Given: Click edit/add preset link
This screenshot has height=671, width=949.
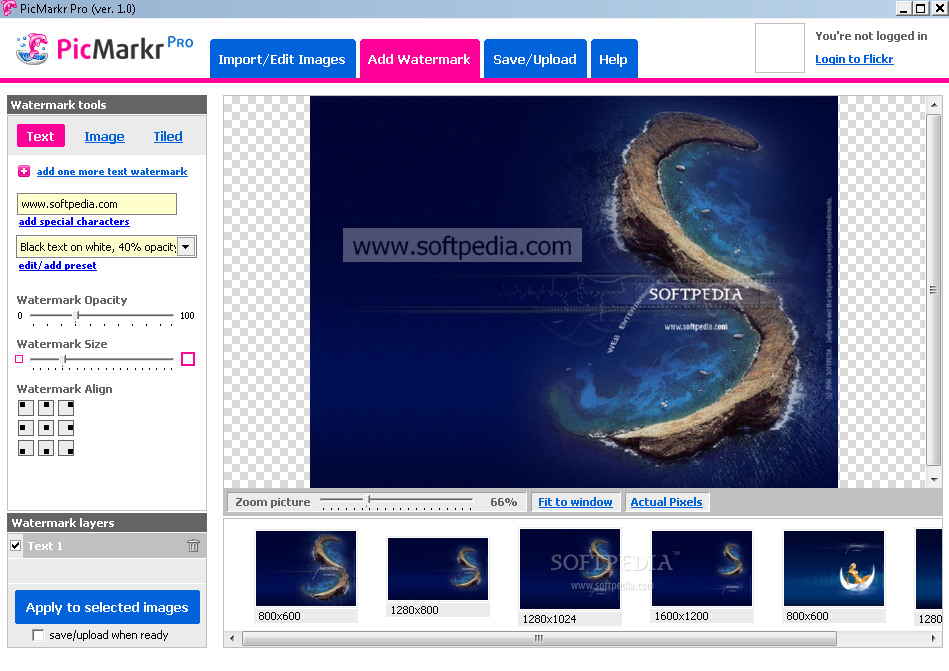Looking at the screenshot, I should [x=57, y=265].
